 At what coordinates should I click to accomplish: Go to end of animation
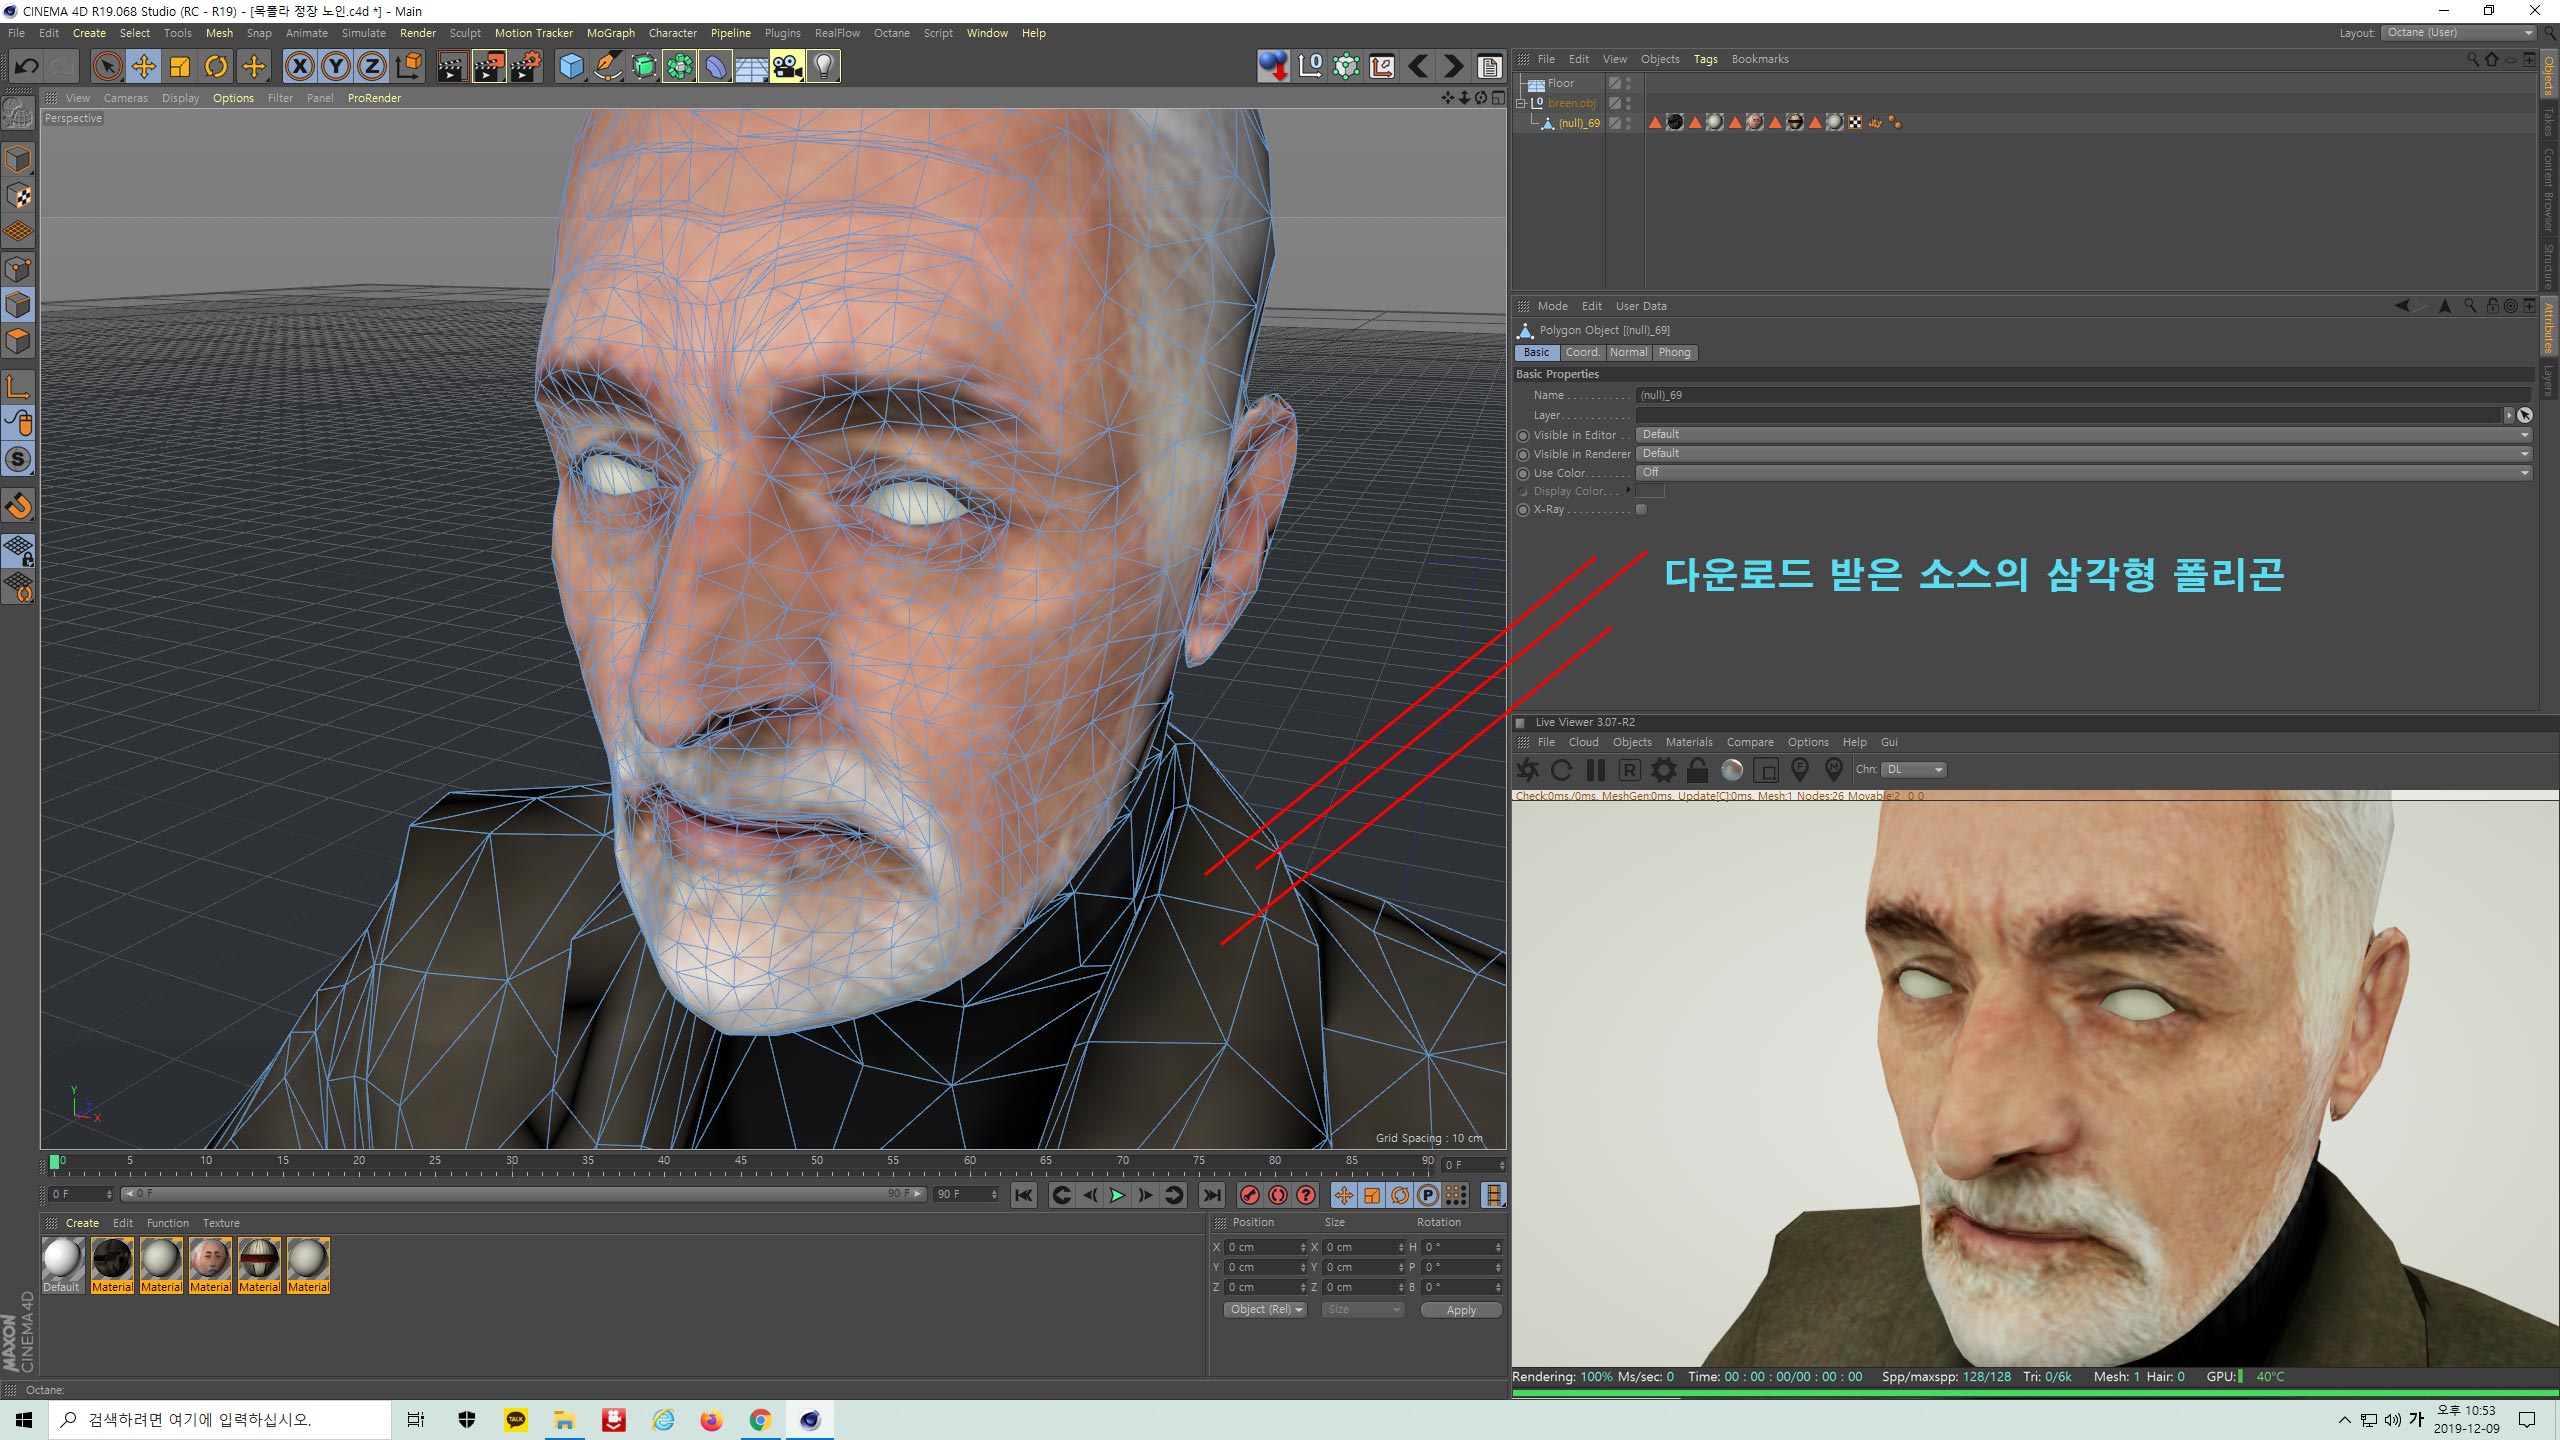pos(1212,1195)
